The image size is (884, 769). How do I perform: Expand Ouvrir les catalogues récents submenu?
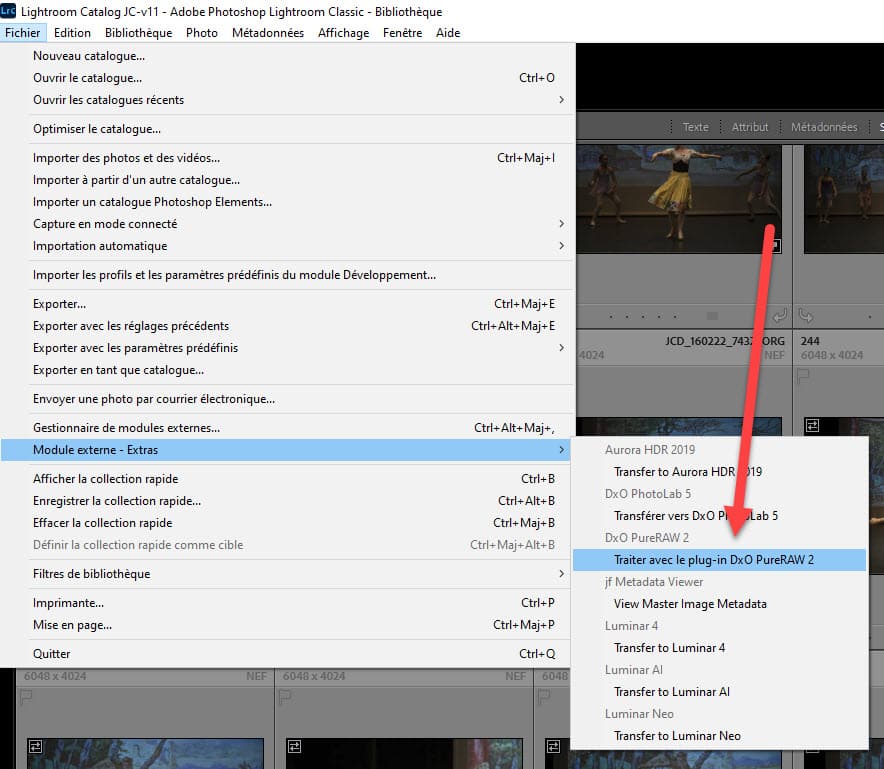click(288, 100)
